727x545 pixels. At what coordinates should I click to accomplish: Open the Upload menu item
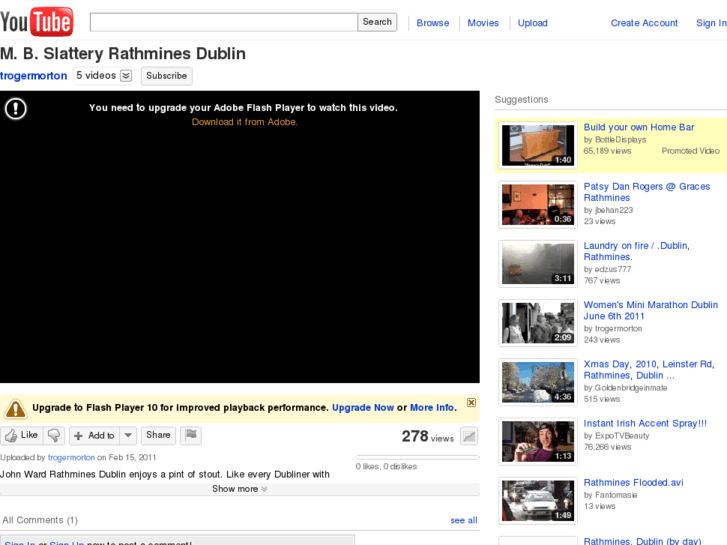pos(532,23)
